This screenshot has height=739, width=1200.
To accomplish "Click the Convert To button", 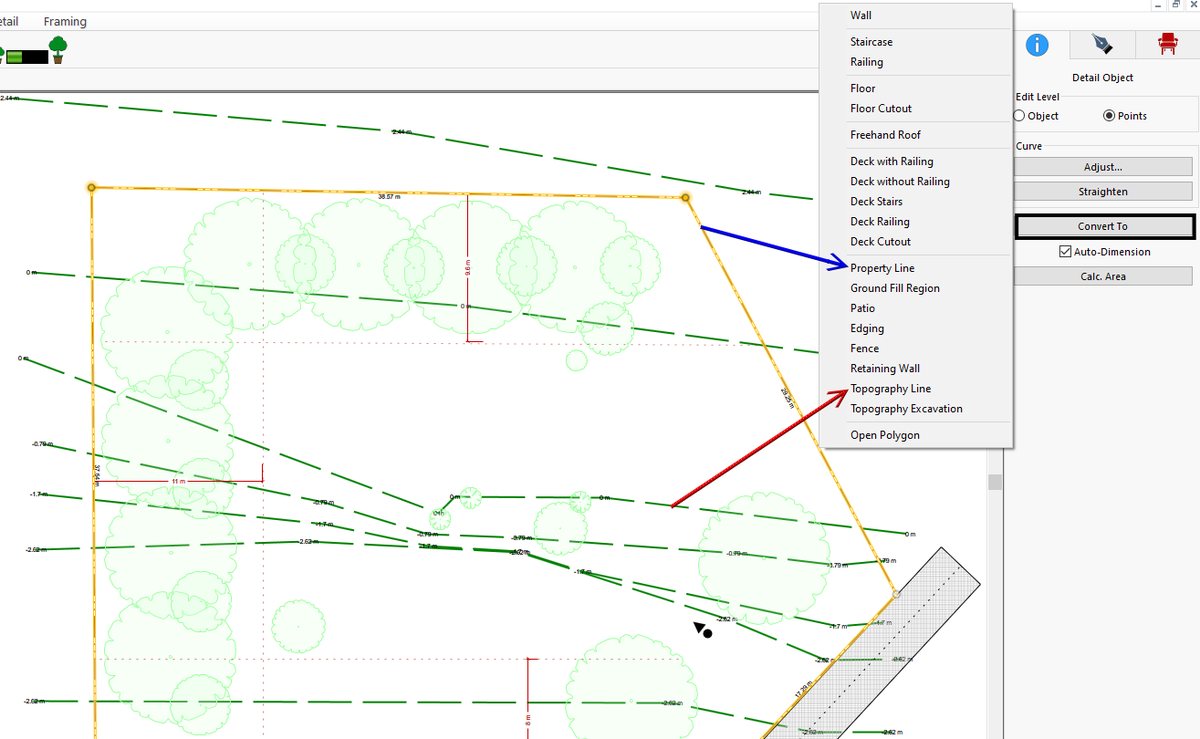I will pos(1103,226).
